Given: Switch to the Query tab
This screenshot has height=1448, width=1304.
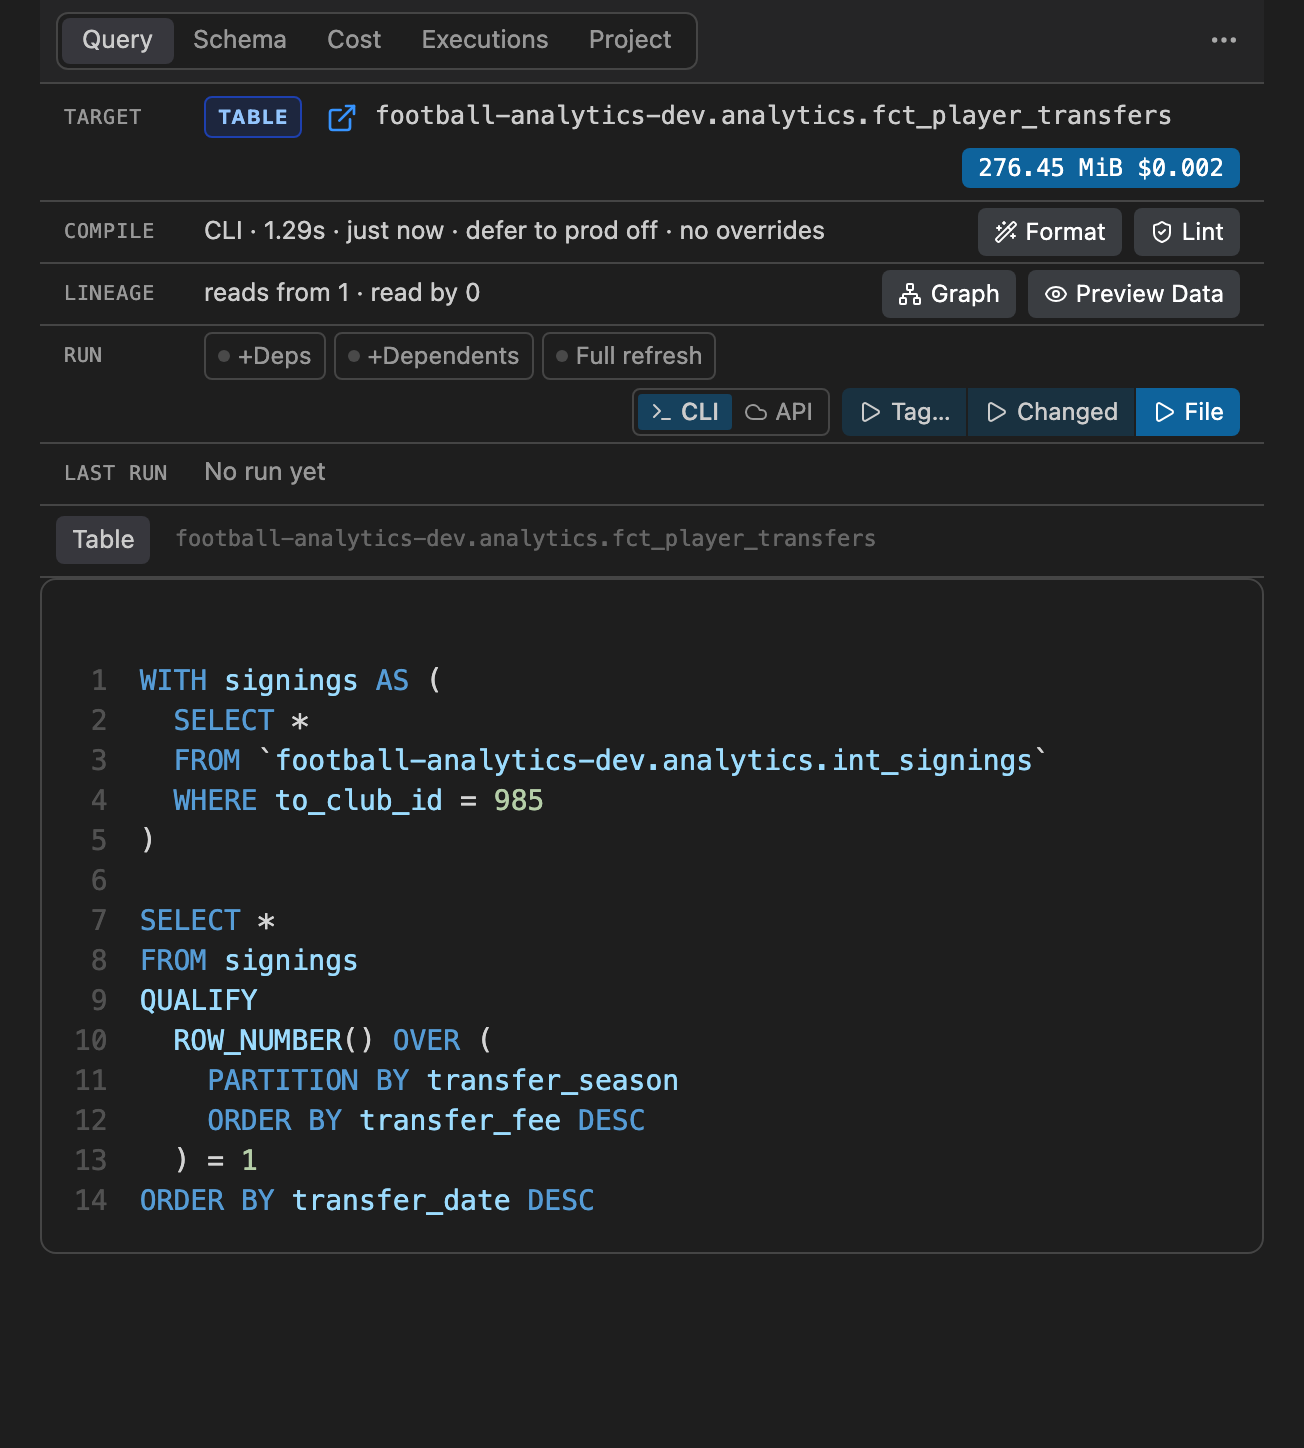Looking at the screenshot, I should point(118,40).
